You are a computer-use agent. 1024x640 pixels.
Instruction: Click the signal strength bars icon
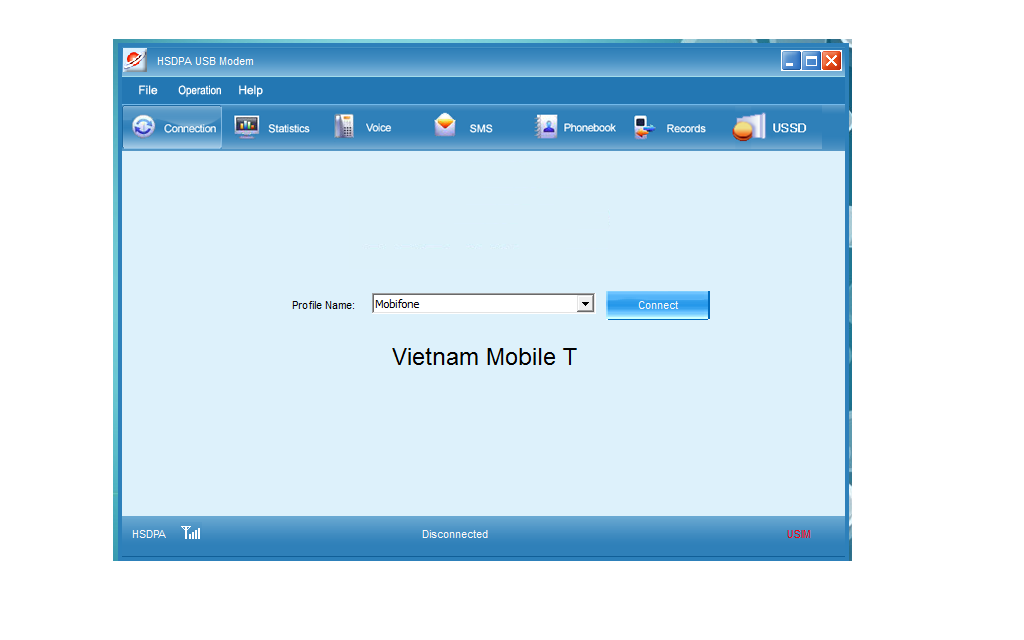point(191,533)
